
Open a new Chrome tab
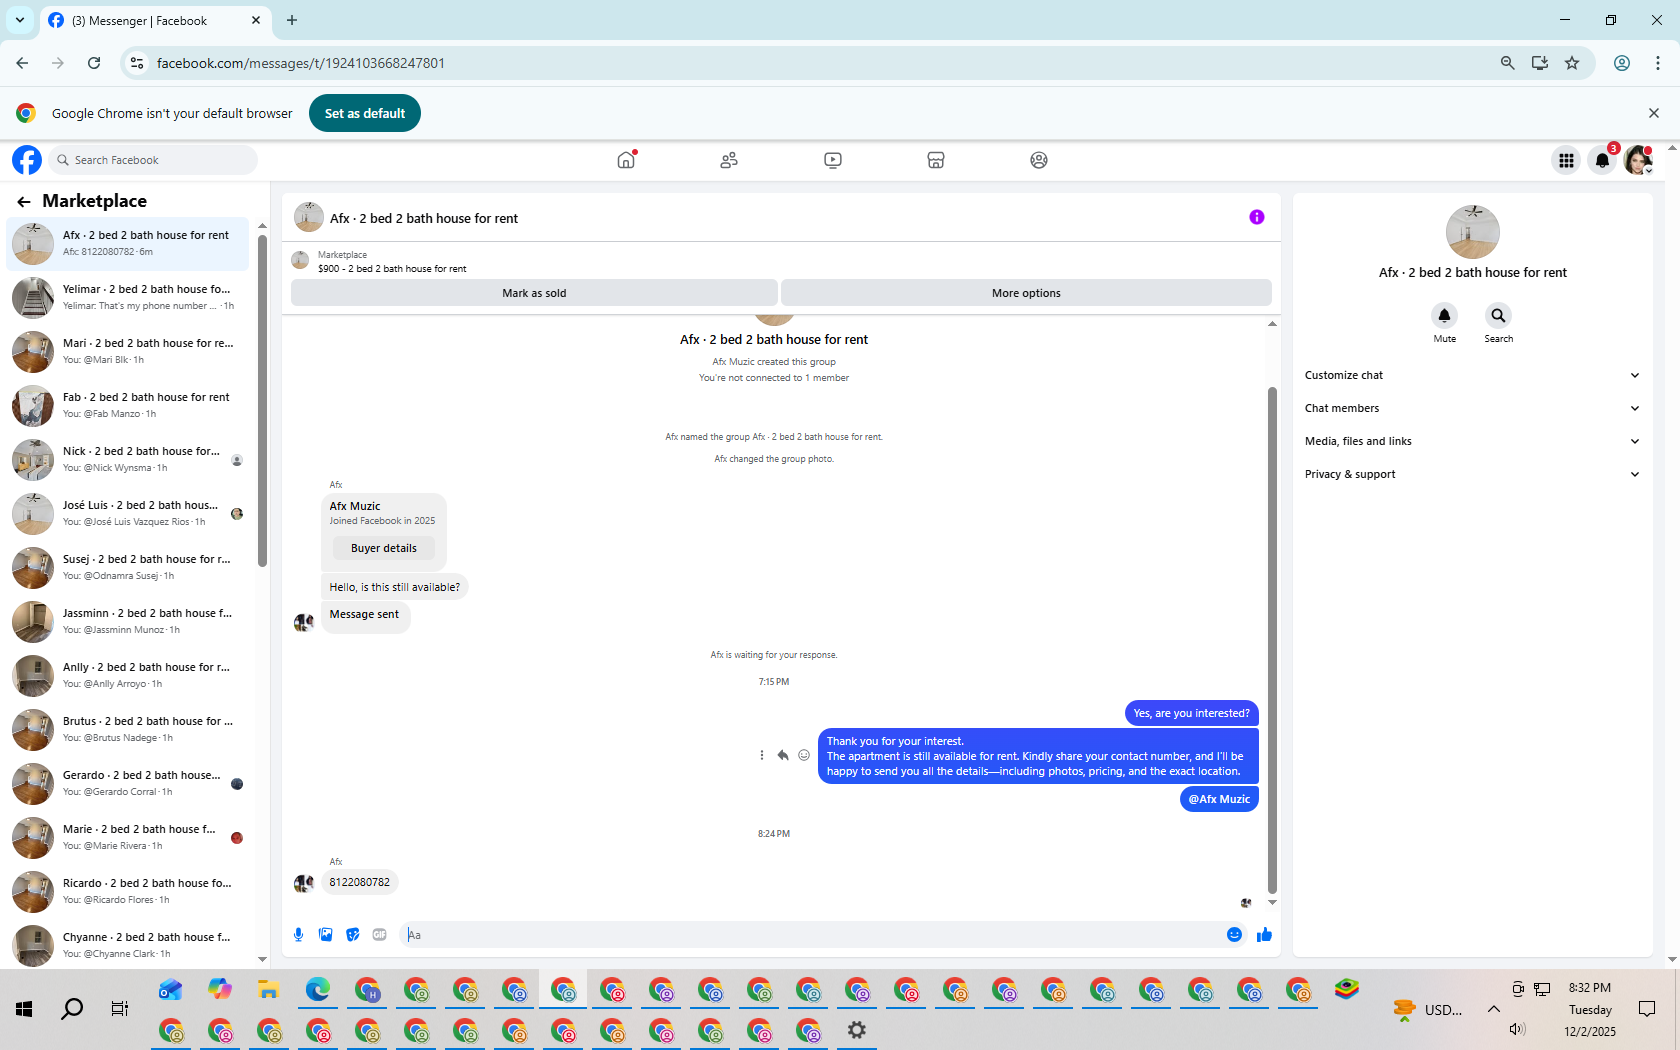click(x=292, y=20)
